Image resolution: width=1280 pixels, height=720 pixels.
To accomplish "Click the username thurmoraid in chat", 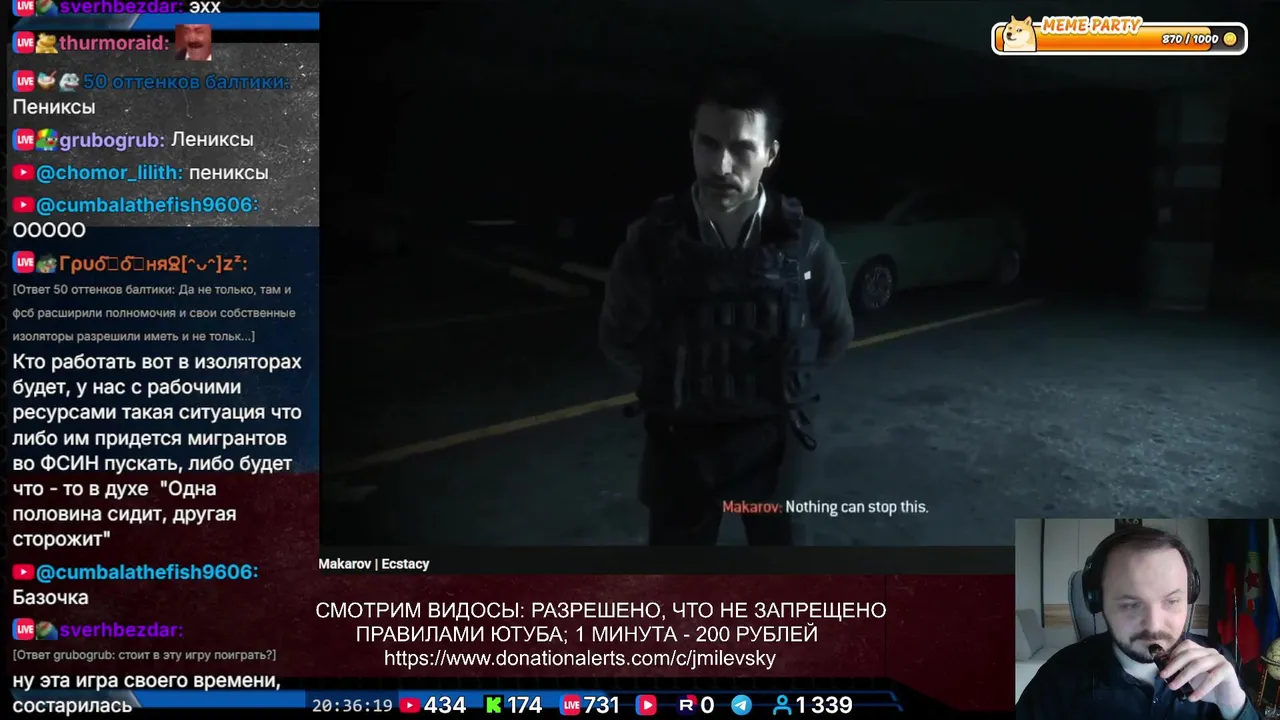I will (x=114, y=43).
